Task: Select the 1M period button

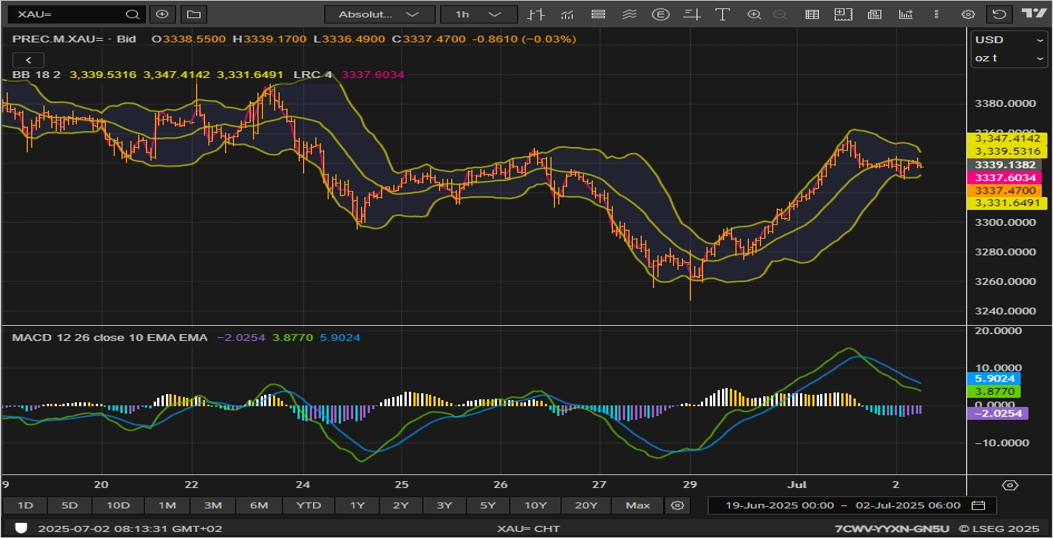Action: [167, 505]
